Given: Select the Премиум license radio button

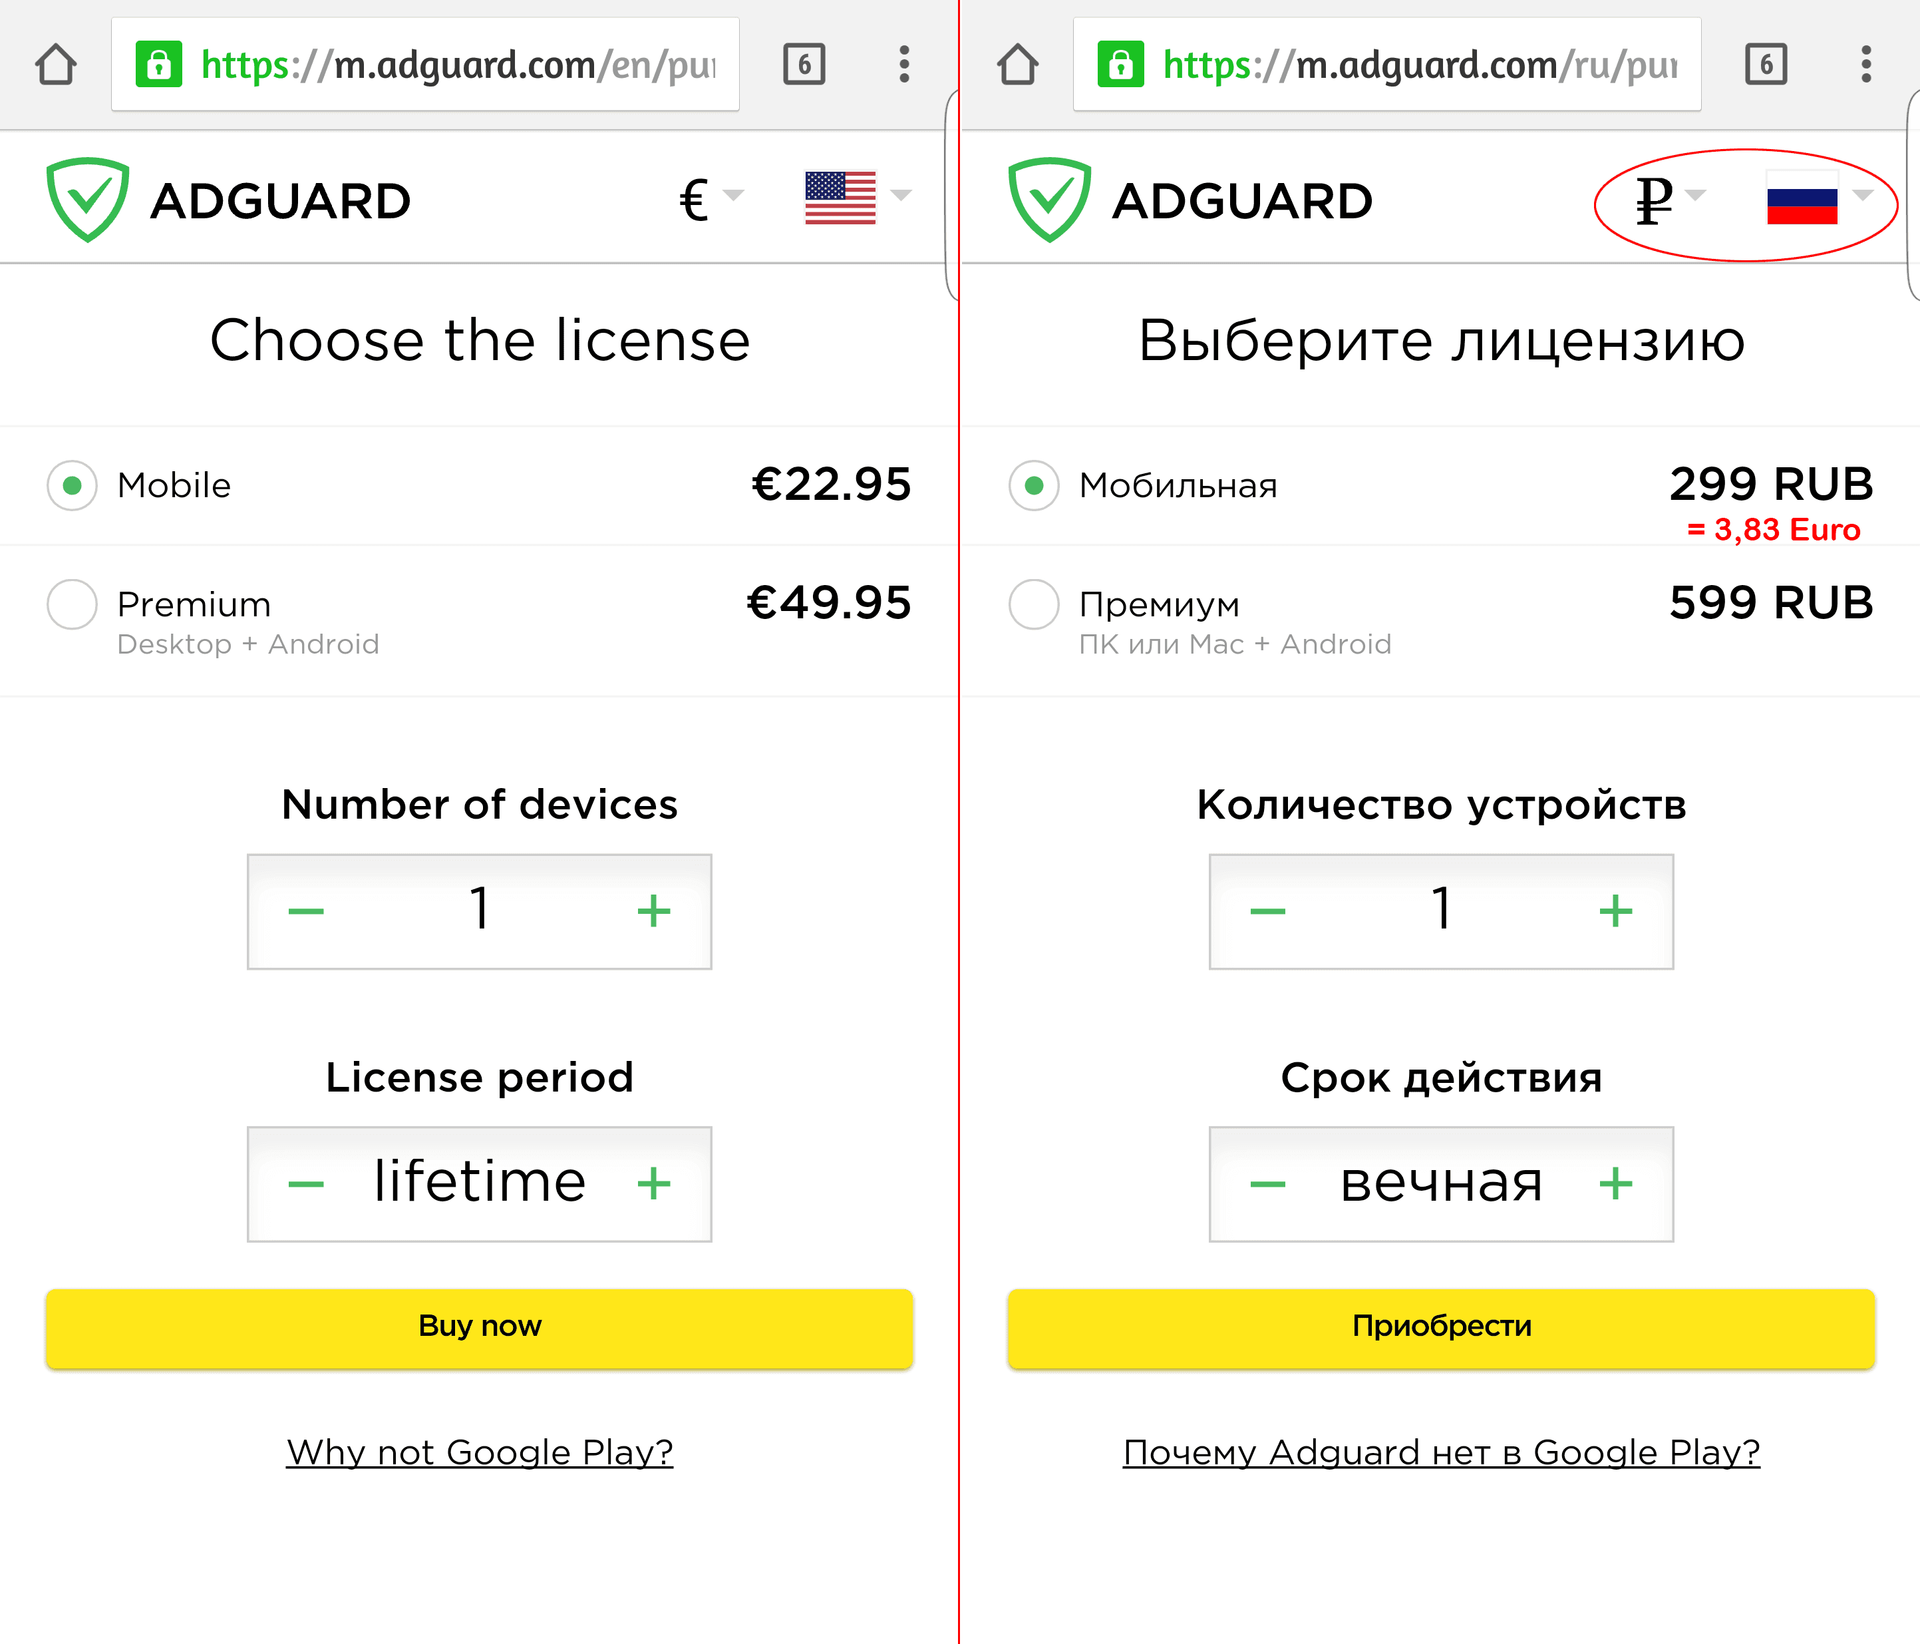Looking at the screenshot, I should tap(1034, 604).
